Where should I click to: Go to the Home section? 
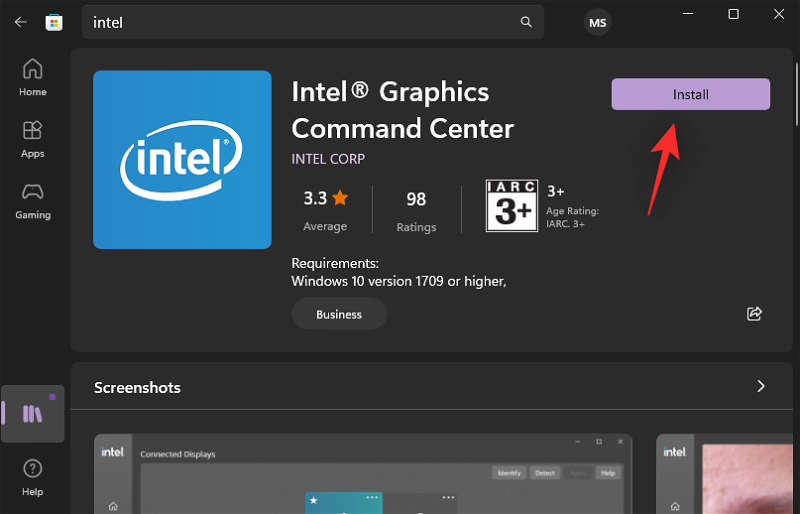click(32, 77)
